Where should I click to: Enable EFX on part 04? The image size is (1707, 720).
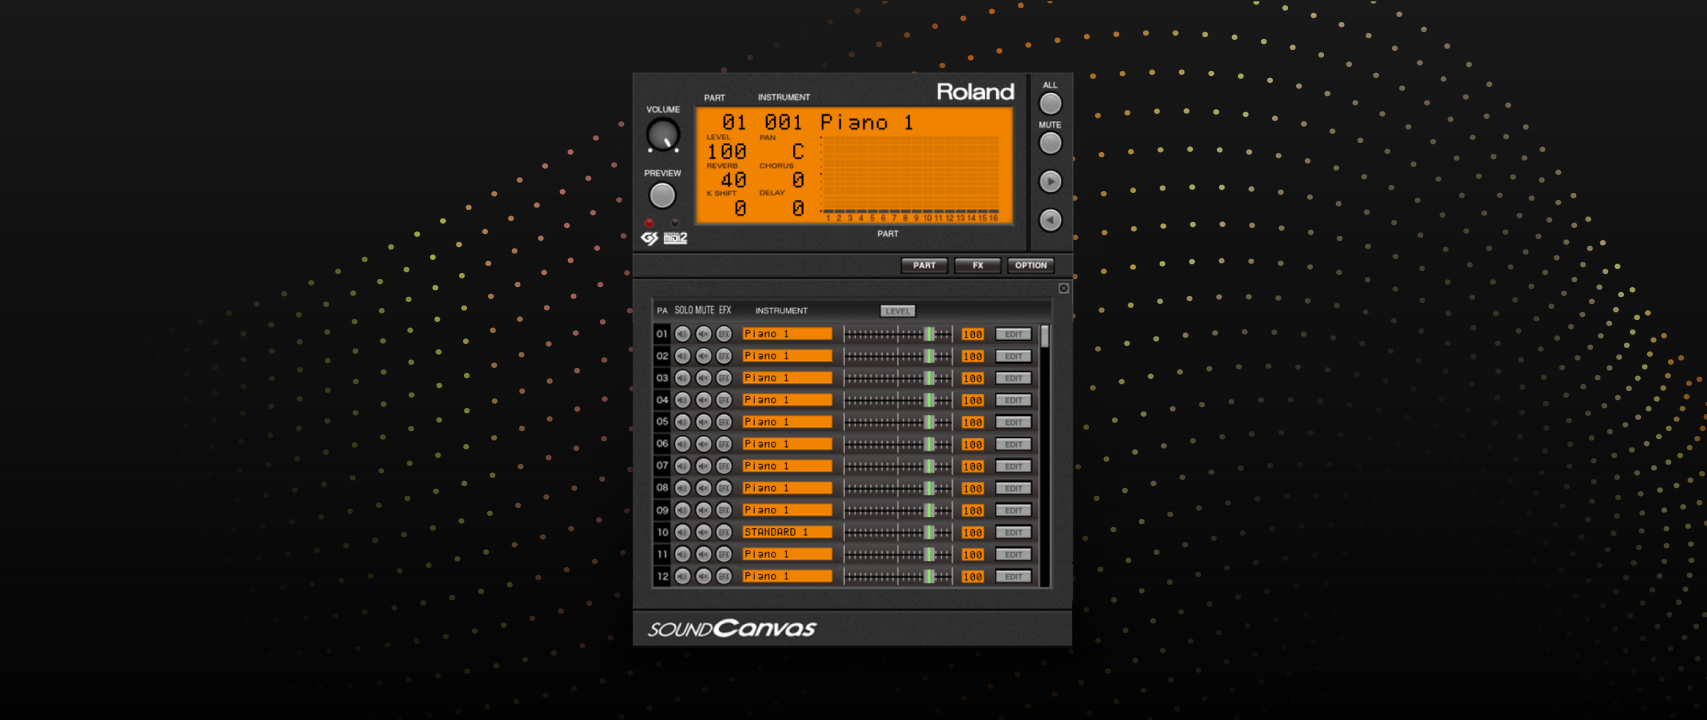tap(724, 400)
